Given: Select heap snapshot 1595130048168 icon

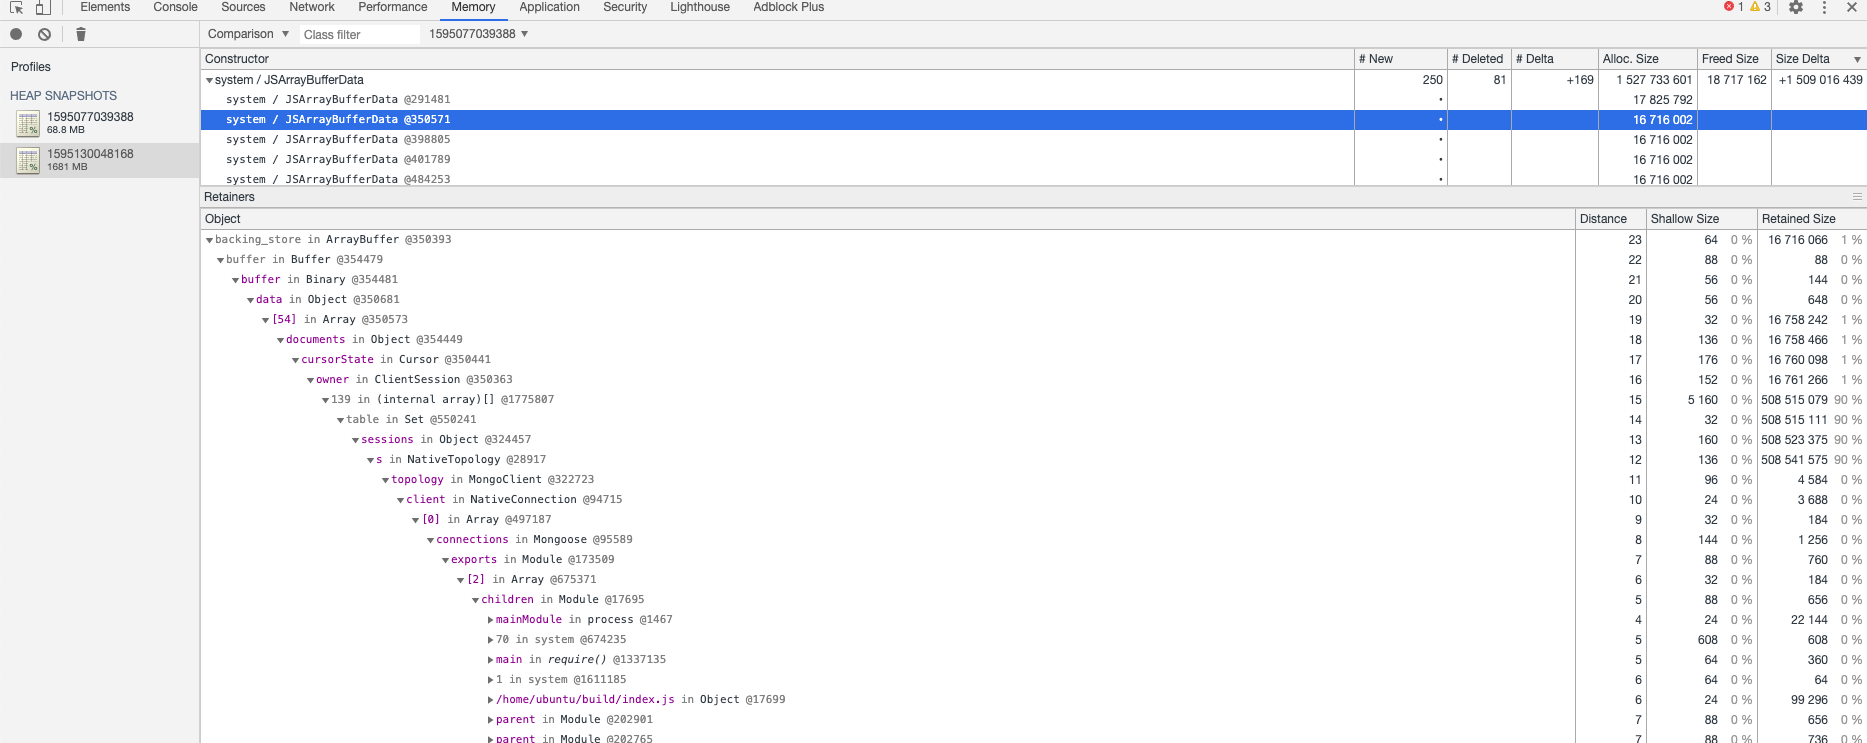Looking at the screenshot, I should tap(28, 160).
